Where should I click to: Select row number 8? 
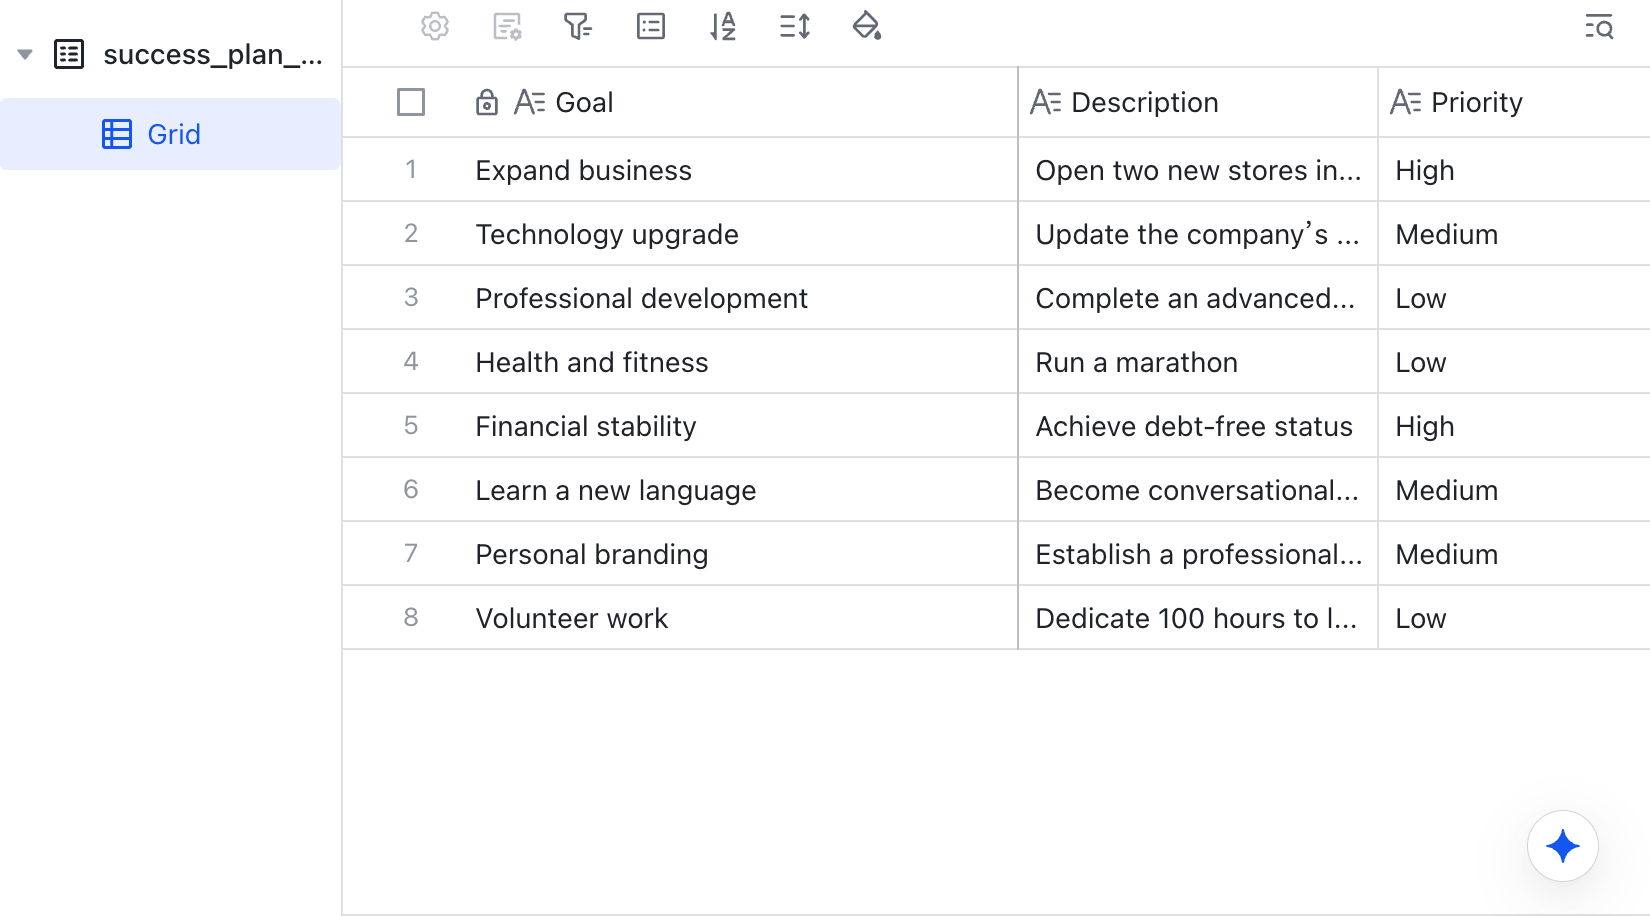tap(411, 618)
